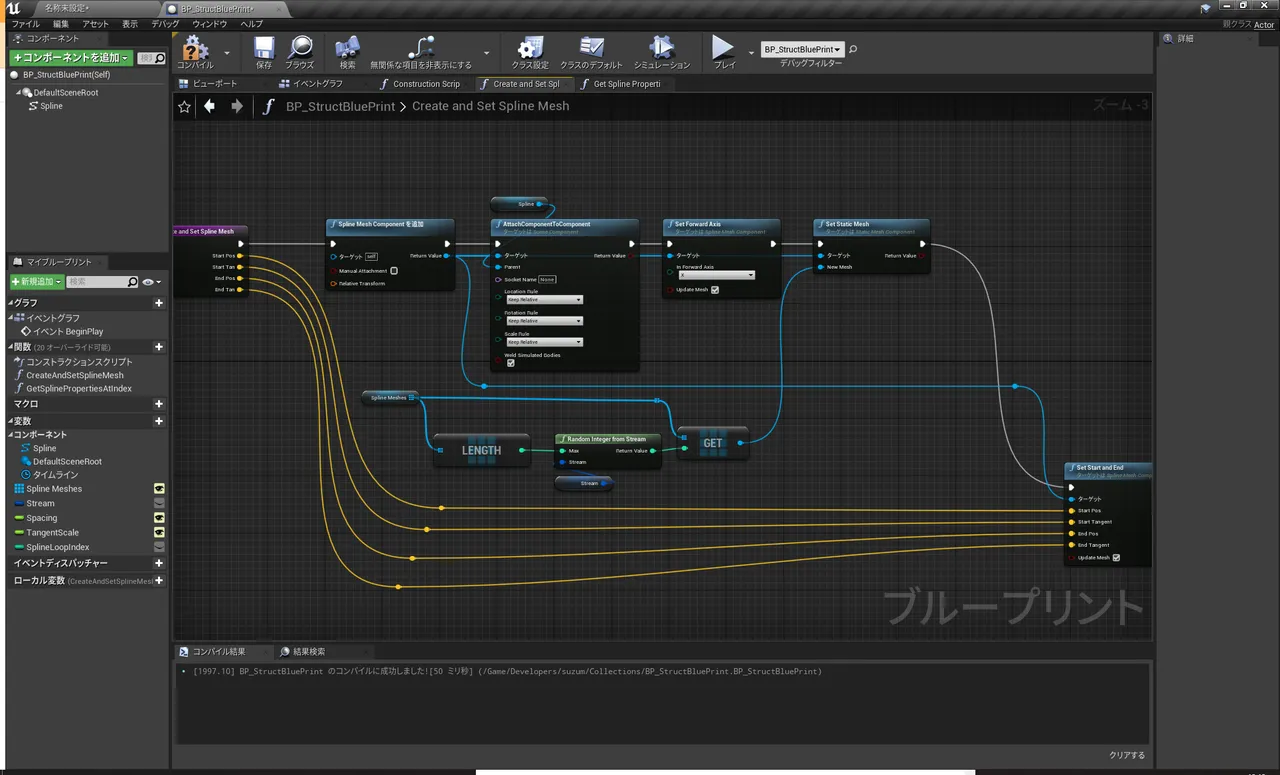The image size is (1280, 775).
Task: Collapse the 関数 (Functions) section
Action: [x=10, y=347]
